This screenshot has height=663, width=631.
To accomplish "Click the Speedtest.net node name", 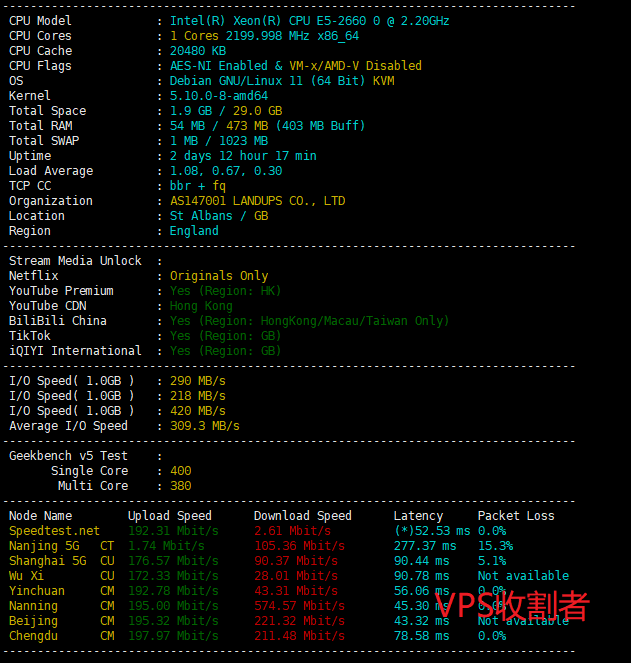I will click(x=54, y=531).
